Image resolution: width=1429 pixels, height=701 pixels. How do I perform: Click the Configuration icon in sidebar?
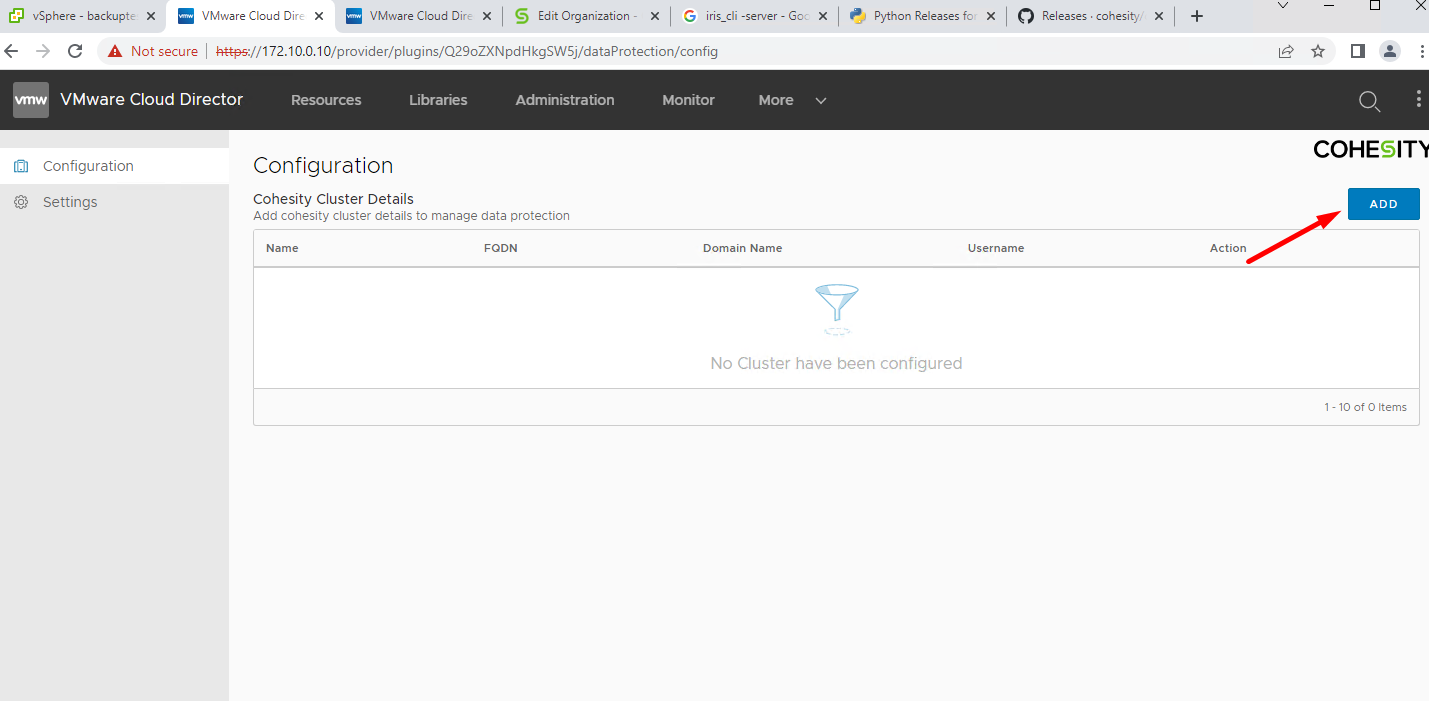coord(20,166)
